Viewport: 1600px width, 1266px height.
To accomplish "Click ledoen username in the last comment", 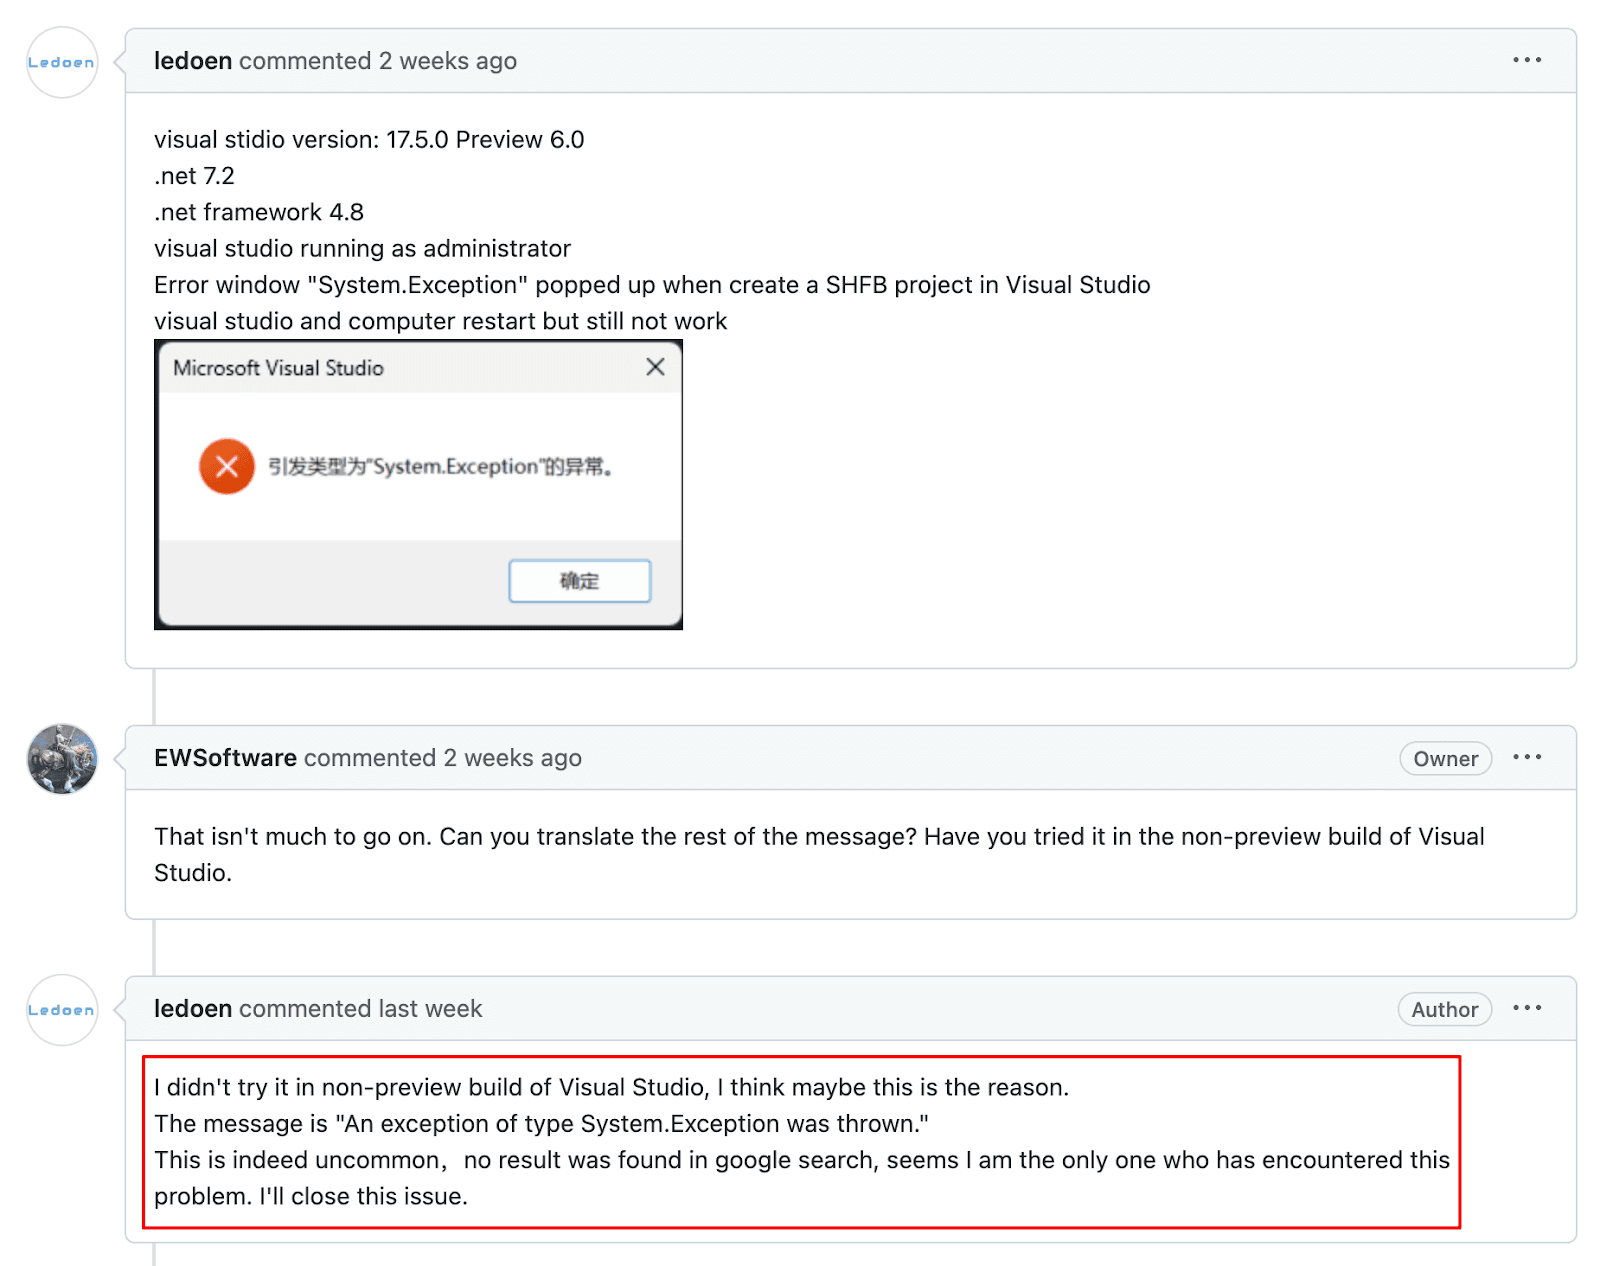I will click(x=193, y=1009).
